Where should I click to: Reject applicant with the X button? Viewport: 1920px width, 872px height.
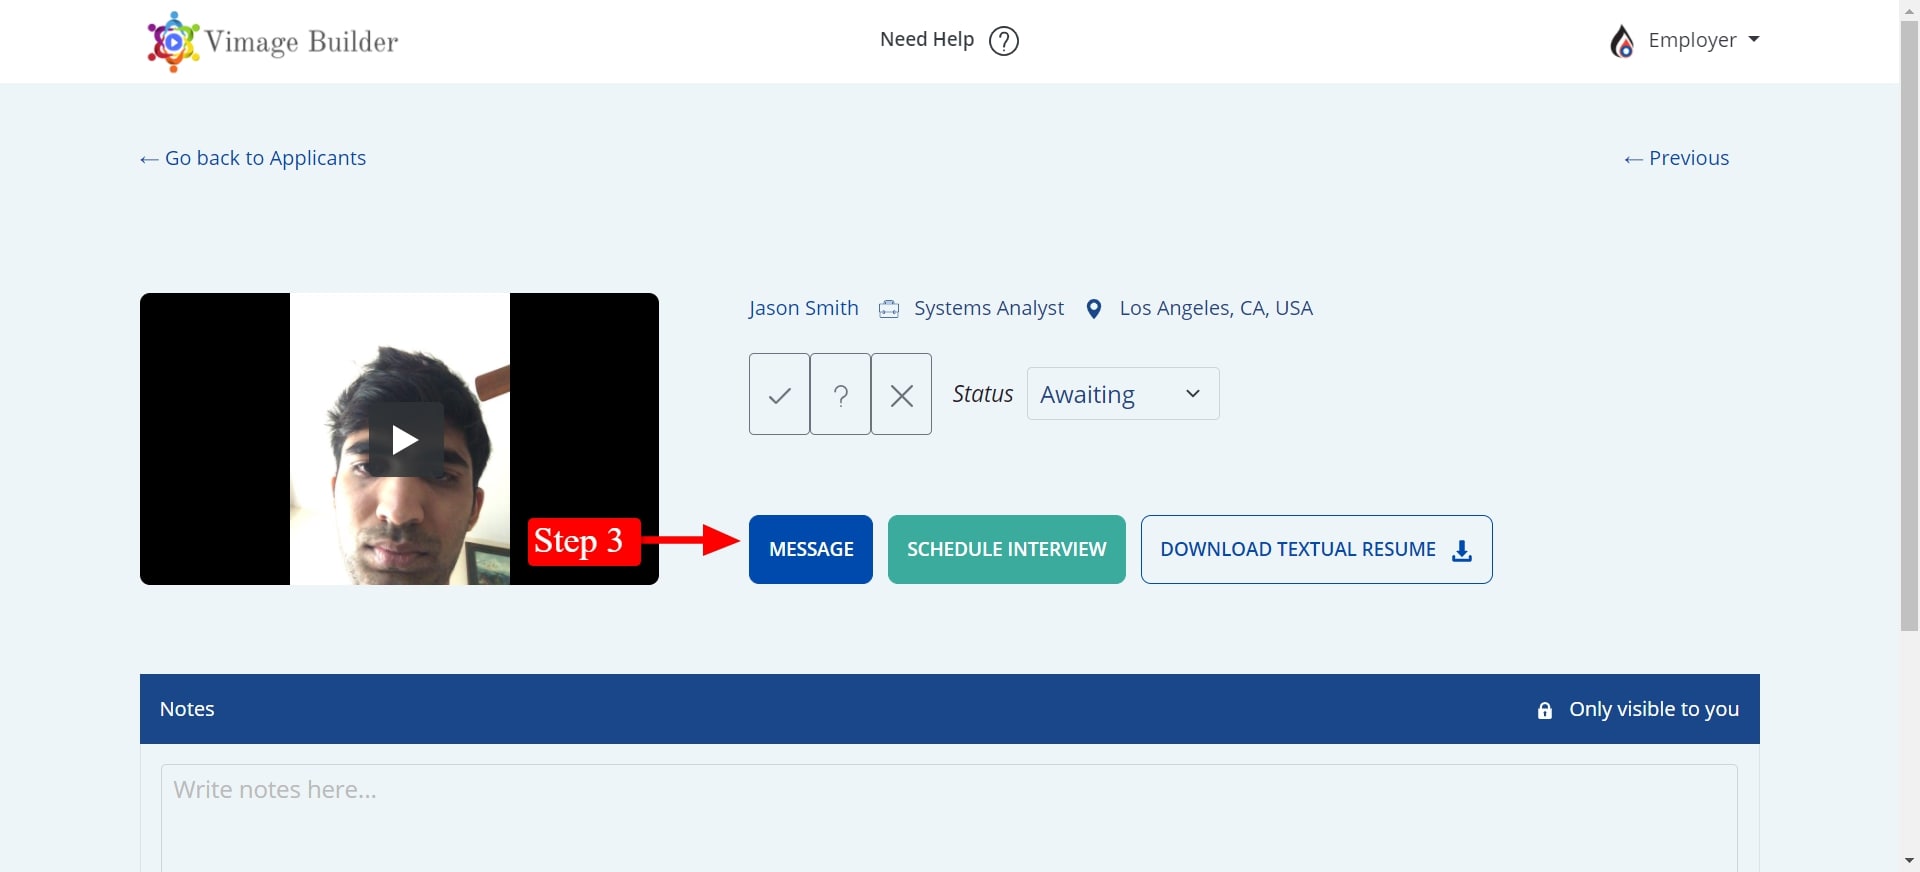pos(901,394)
